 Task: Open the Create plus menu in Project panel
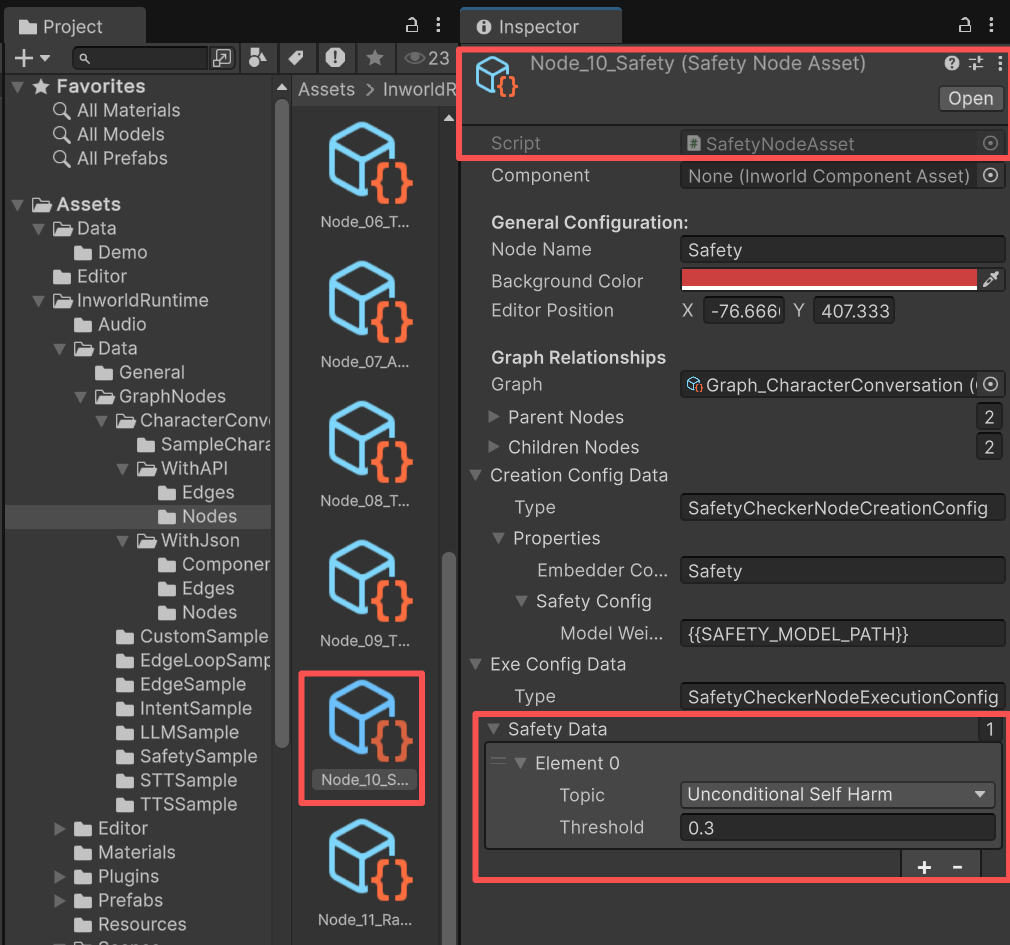point(32,58)
